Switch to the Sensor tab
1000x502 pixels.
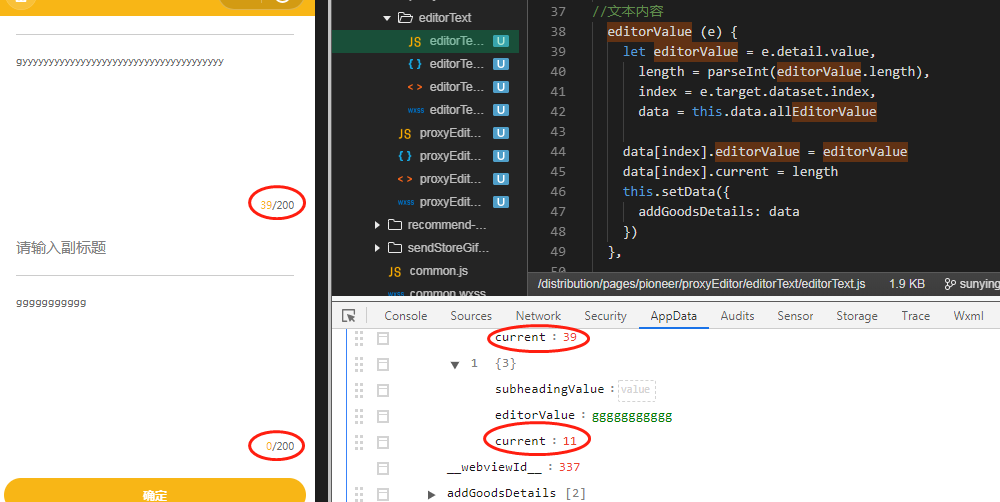(x=795, y=316)
